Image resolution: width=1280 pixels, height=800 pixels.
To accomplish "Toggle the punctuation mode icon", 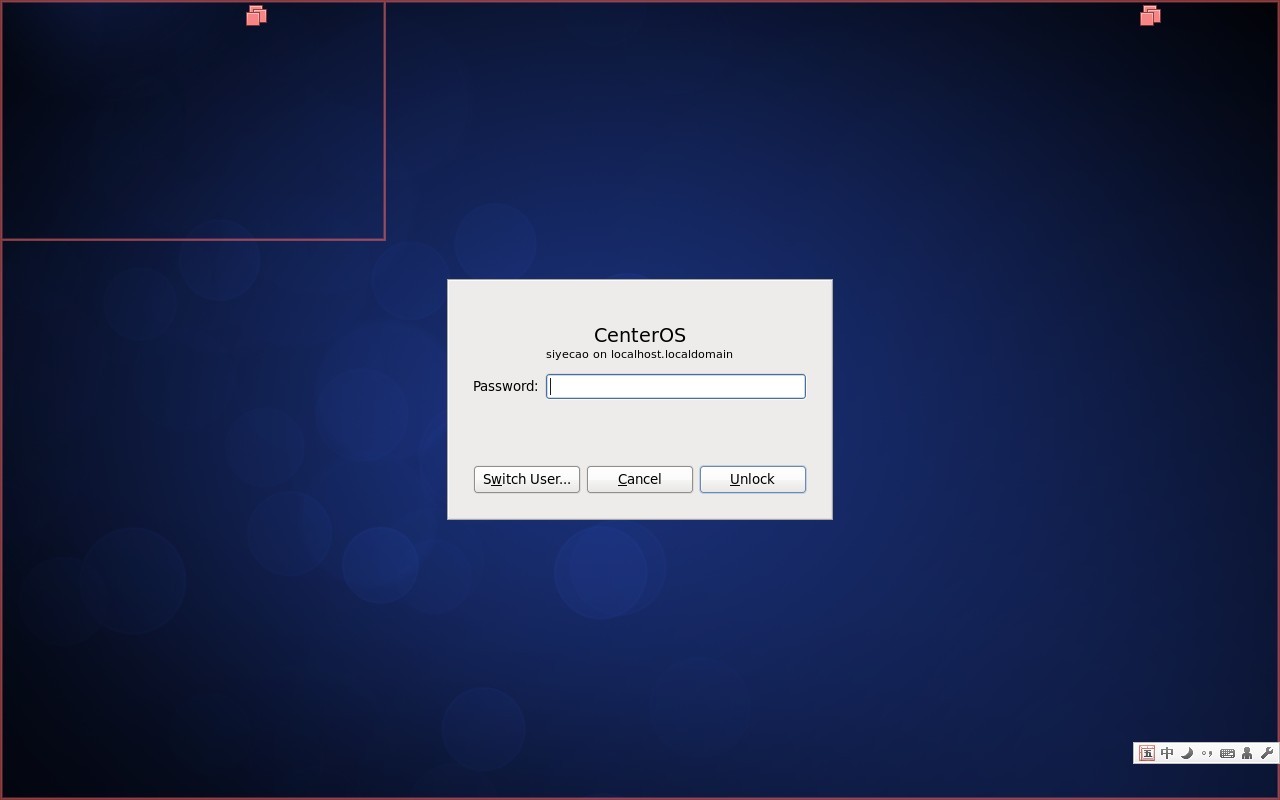I will pyautogui.click(x=1207, y=753).
